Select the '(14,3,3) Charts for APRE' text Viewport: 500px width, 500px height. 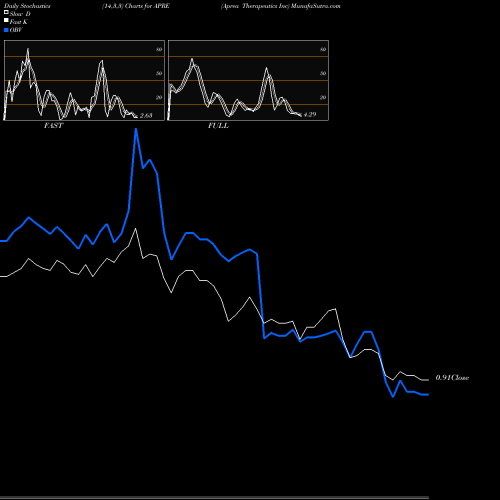coord(136,6)
